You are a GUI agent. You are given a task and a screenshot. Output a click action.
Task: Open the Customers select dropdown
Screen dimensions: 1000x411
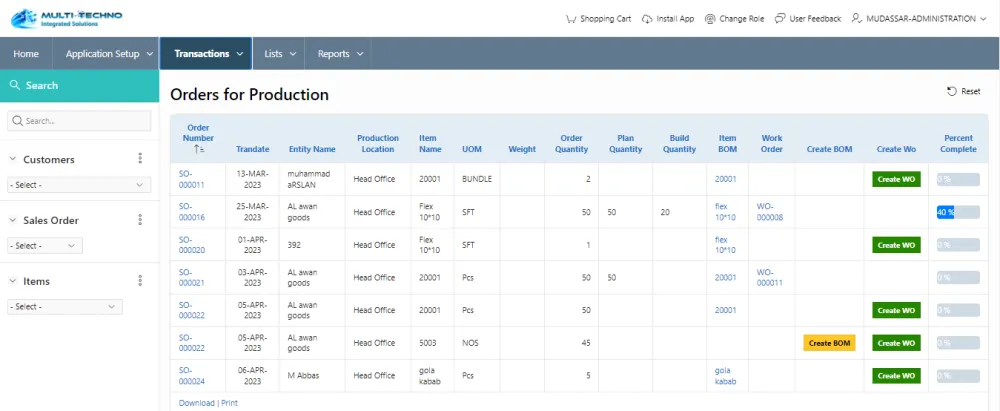click(78, 185)
